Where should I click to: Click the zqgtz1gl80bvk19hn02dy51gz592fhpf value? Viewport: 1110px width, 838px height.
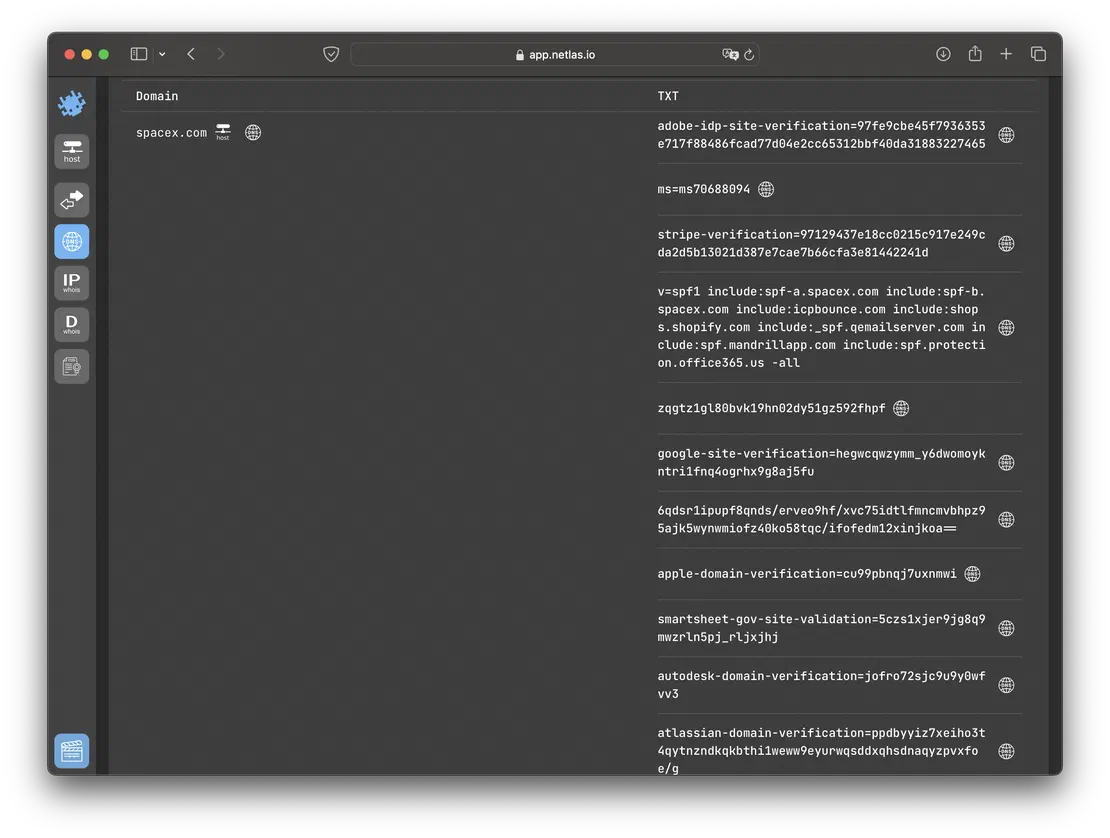[x=771, y=408]
